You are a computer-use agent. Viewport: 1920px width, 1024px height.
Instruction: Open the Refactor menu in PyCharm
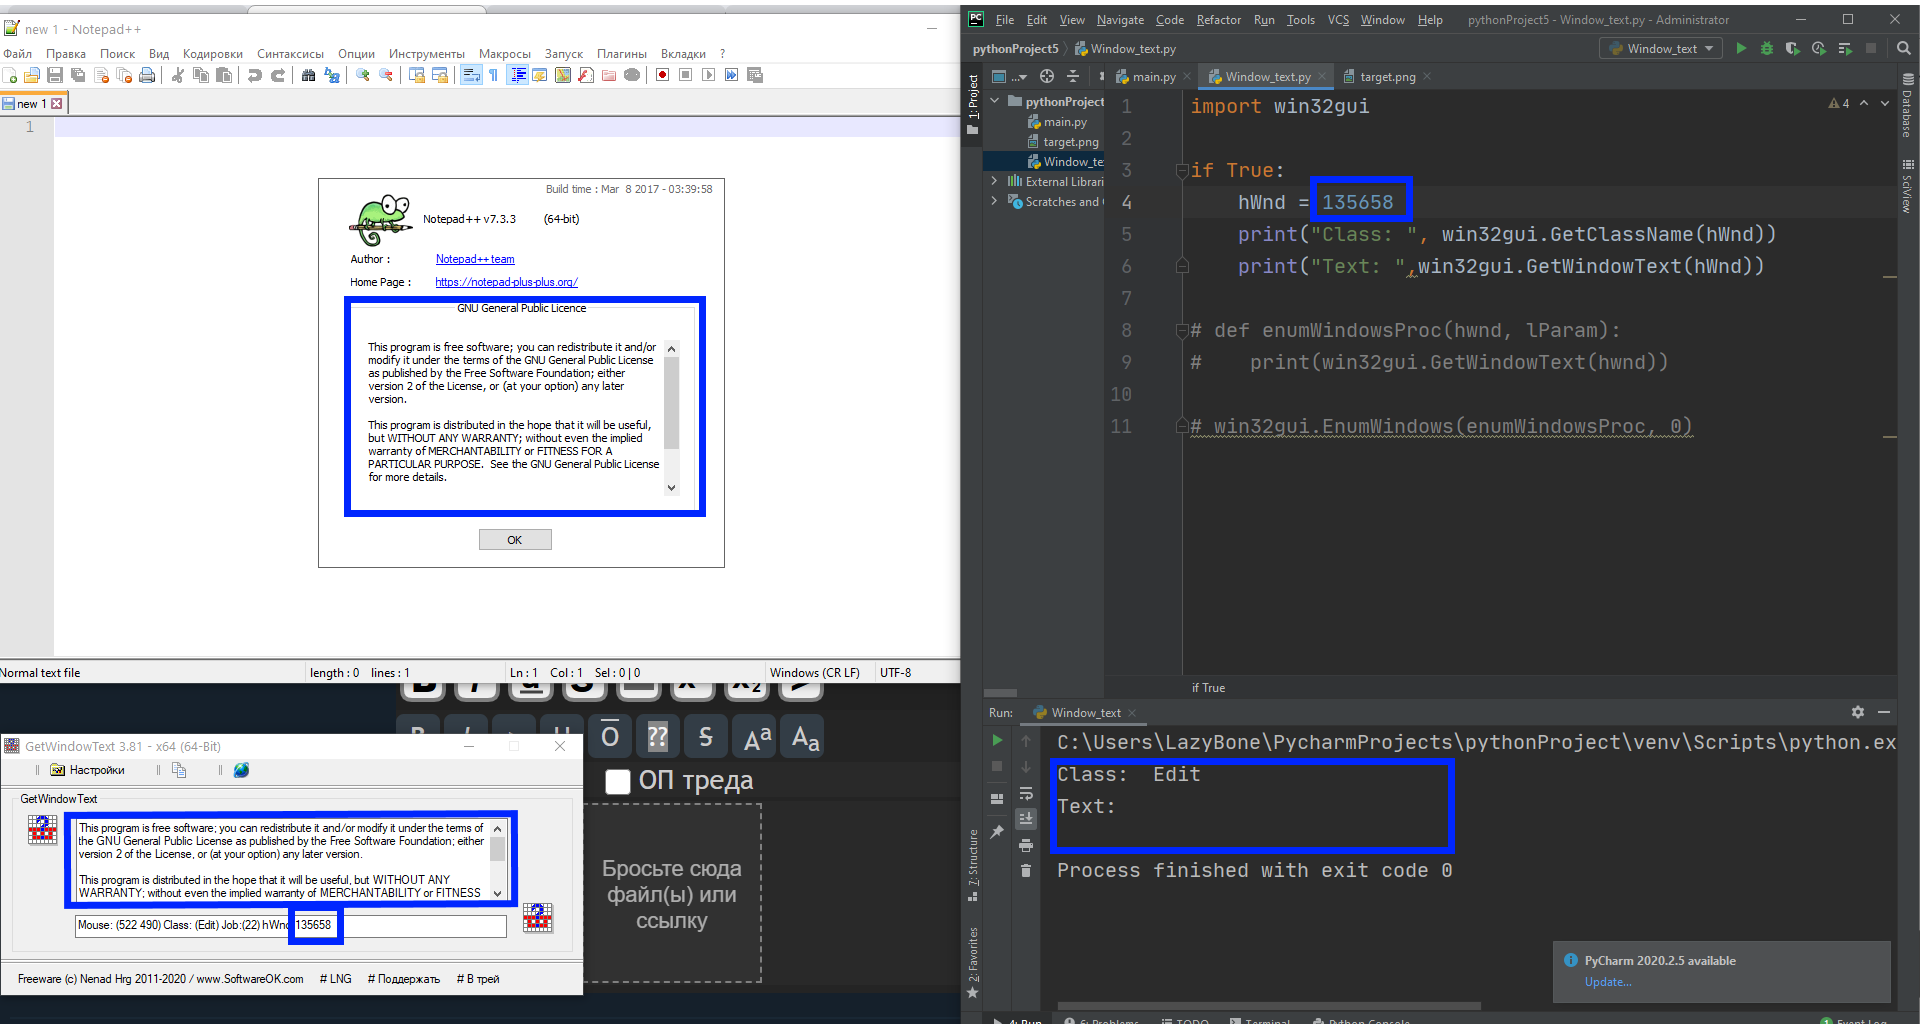point(1218,20)
